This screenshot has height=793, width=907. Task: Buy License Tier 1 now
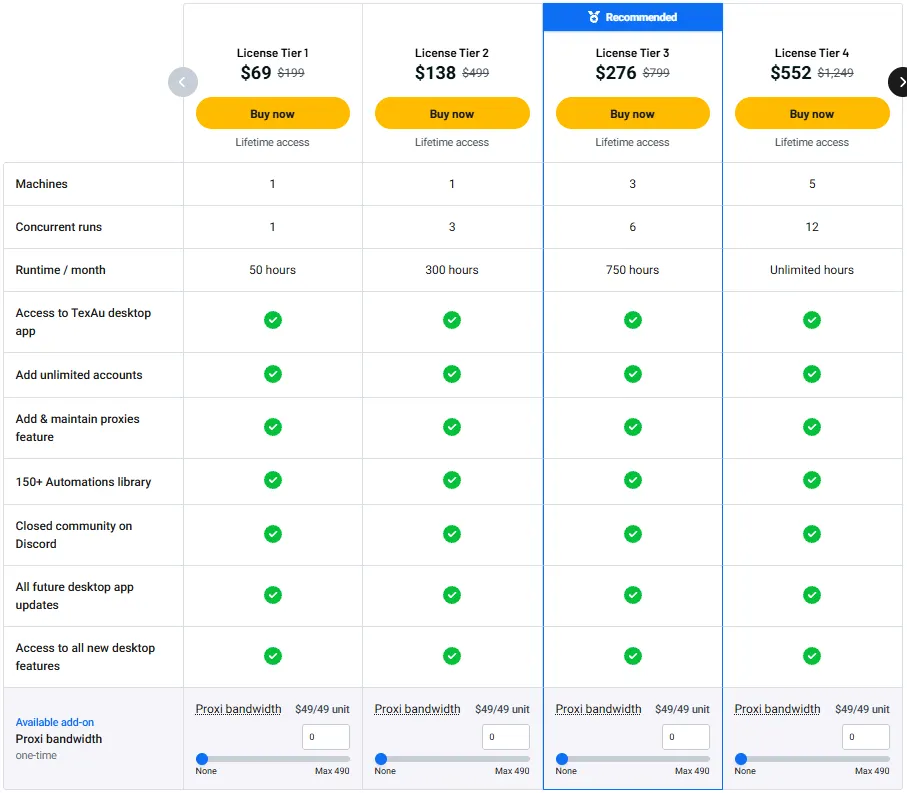tap(272, 113)
